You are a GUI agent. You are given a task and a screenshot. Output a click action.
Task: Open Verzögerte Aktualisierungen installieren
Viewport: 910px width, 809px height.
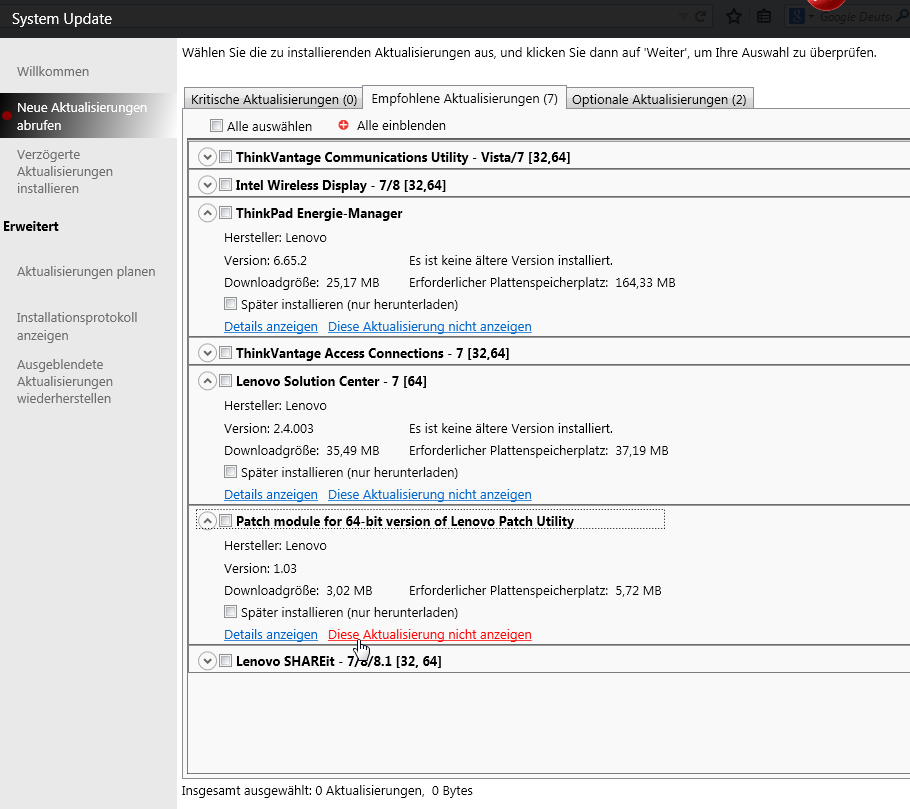tap(64, 171)
